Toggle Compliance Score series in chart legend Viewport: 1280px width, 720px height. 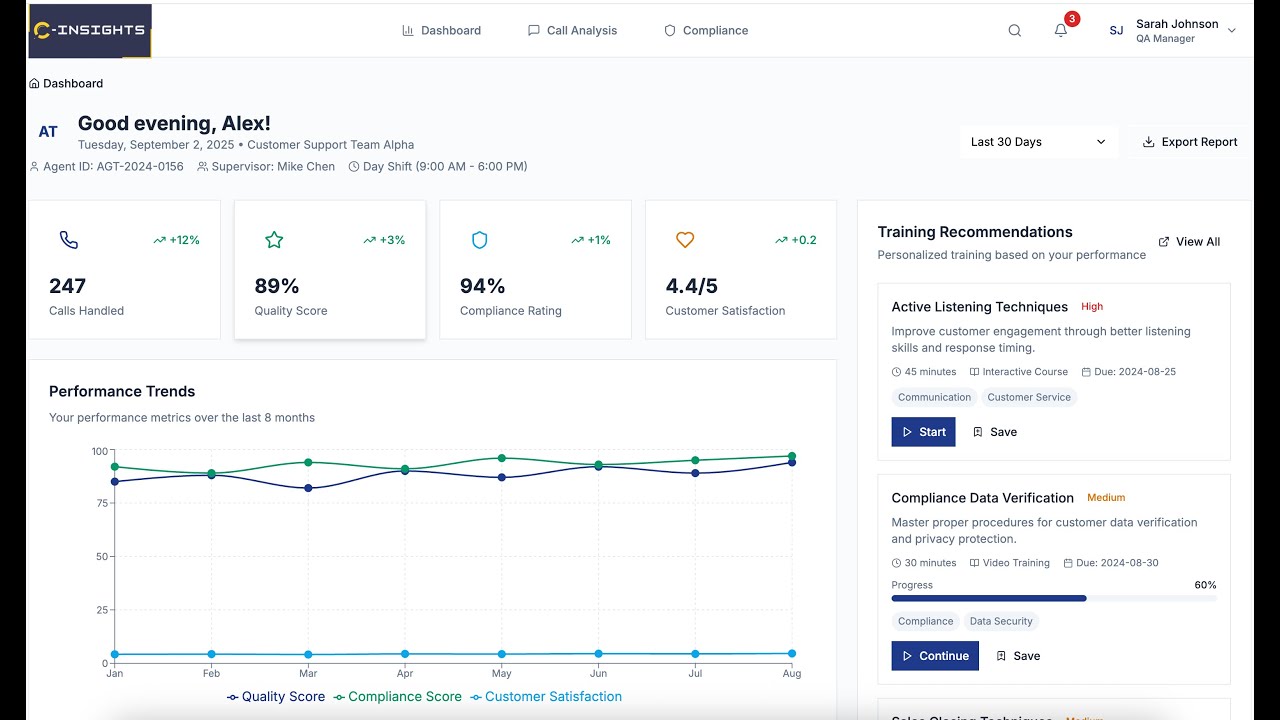pyautogui.click(x=398, y=697)
